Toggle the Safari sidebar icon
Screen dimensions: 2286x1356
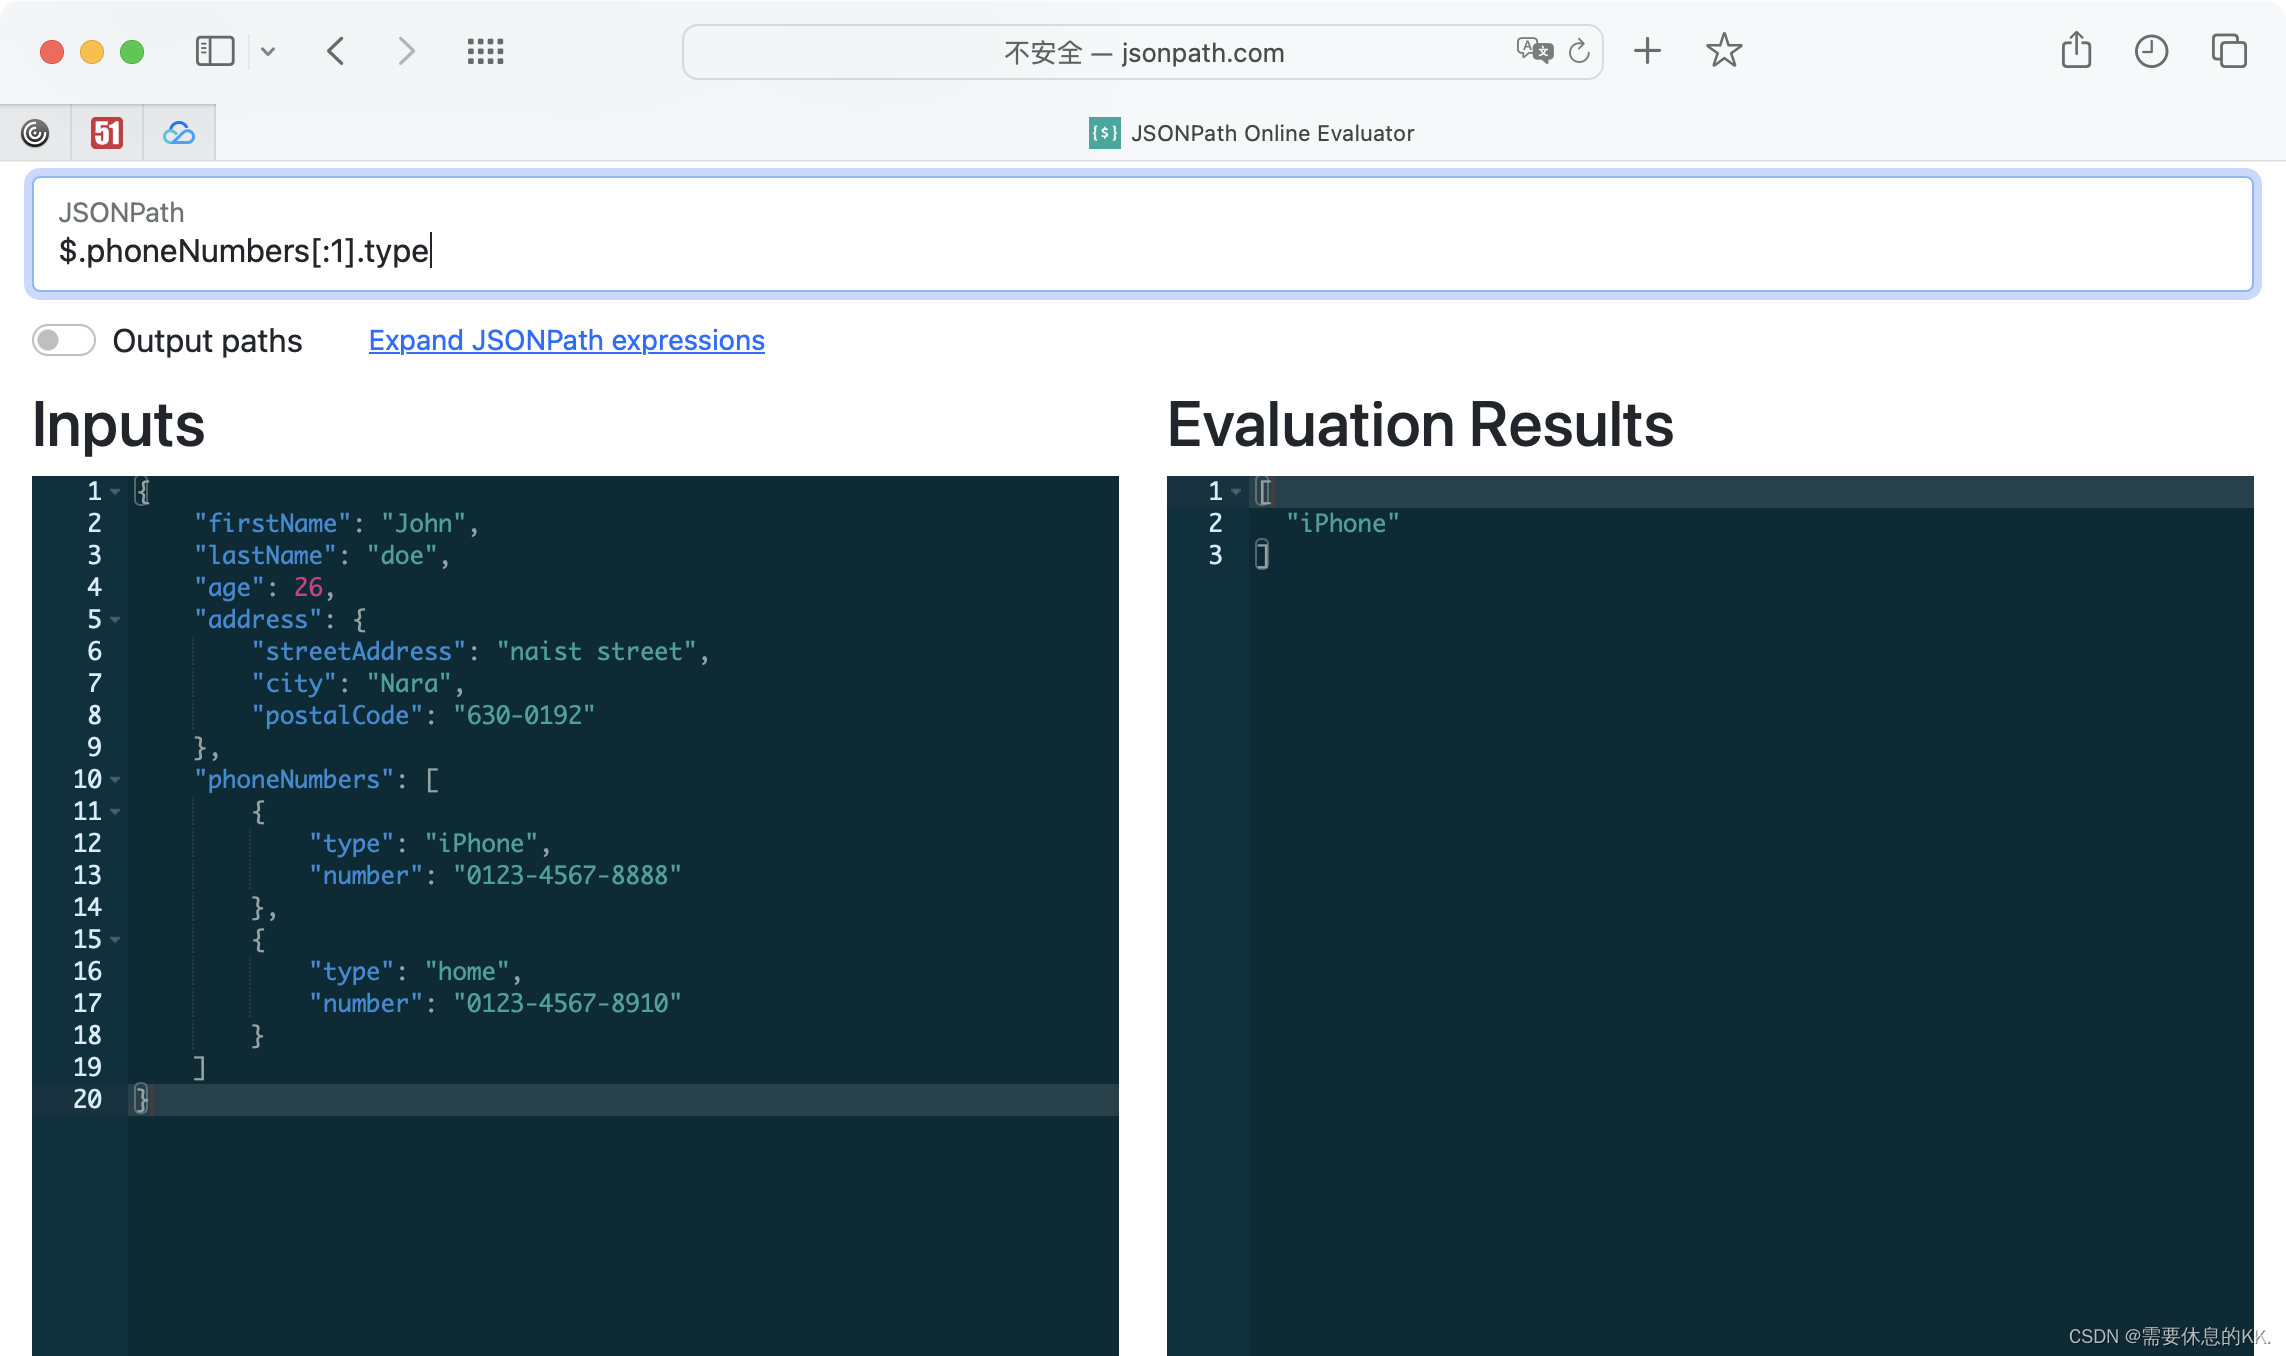[x=215, y=51]
